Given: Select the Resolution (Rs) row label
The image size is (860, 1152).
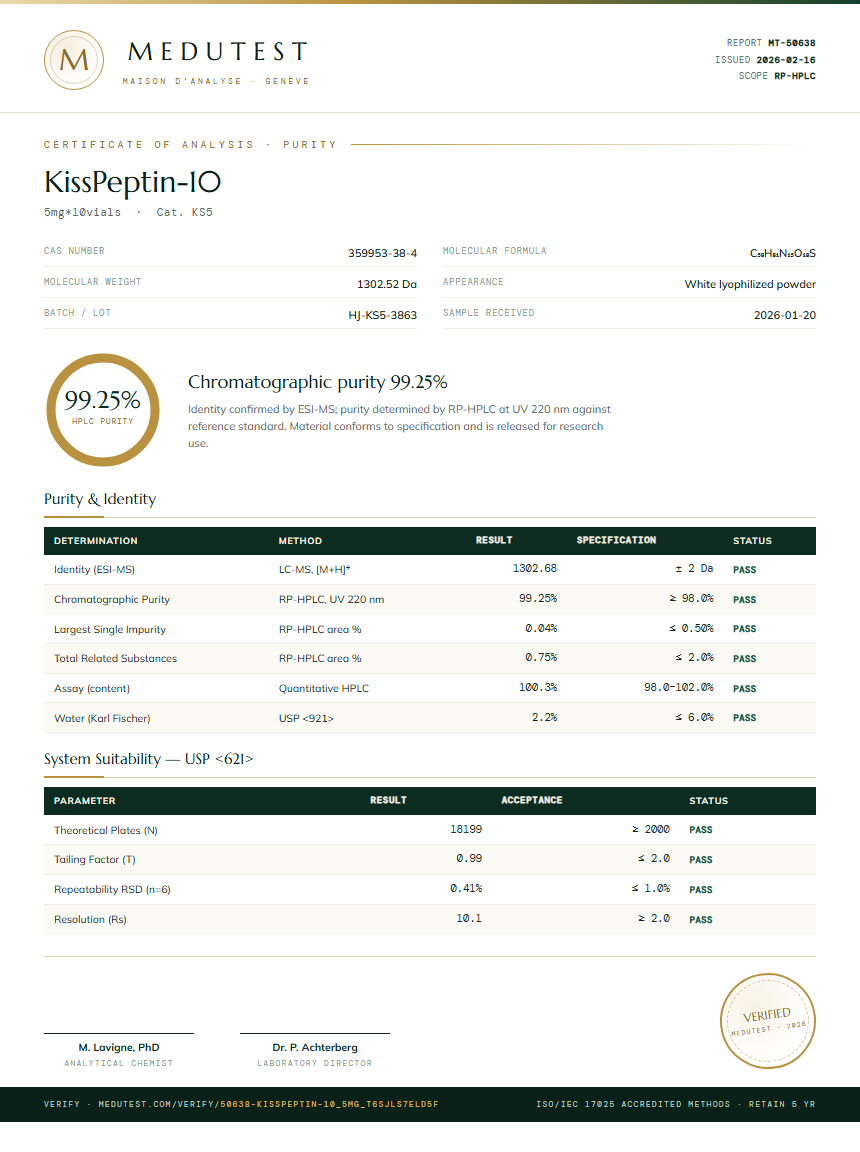Looking at the screenshot, I should point(90,920).
